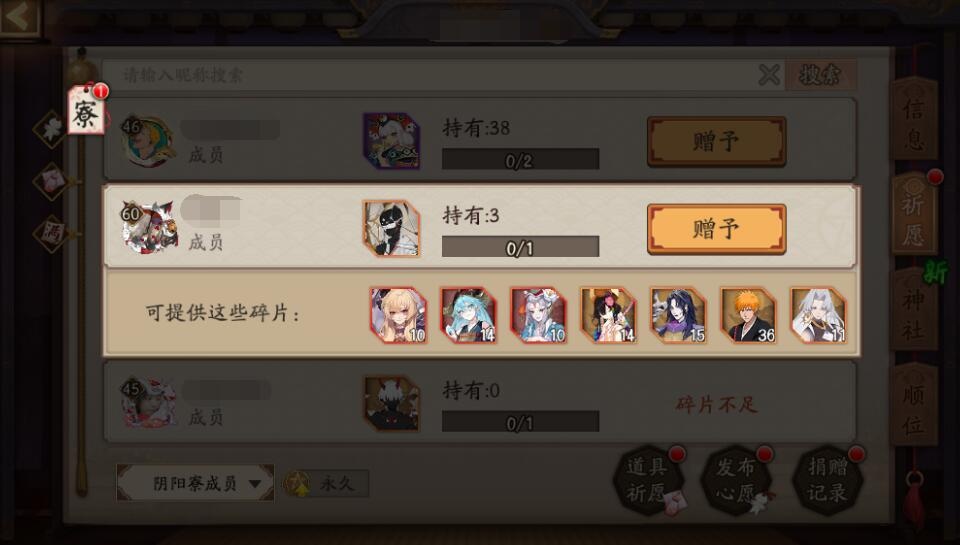Expand the 阴阳寮成员 dropdown

[195, 483]
